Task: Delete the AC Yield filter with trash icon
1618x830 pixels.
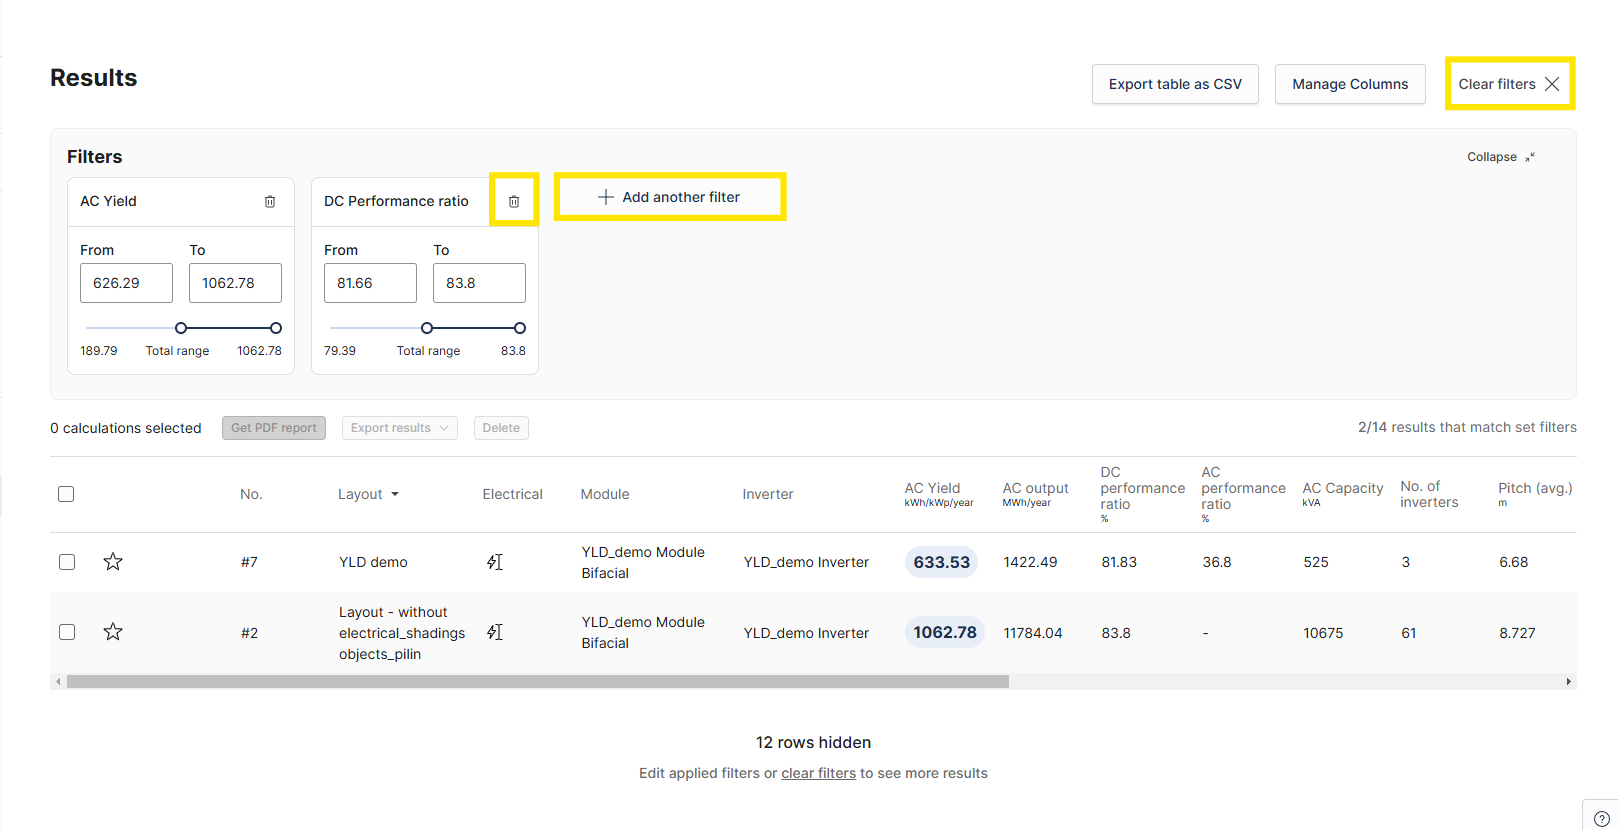Action: (x=270, y=201)
